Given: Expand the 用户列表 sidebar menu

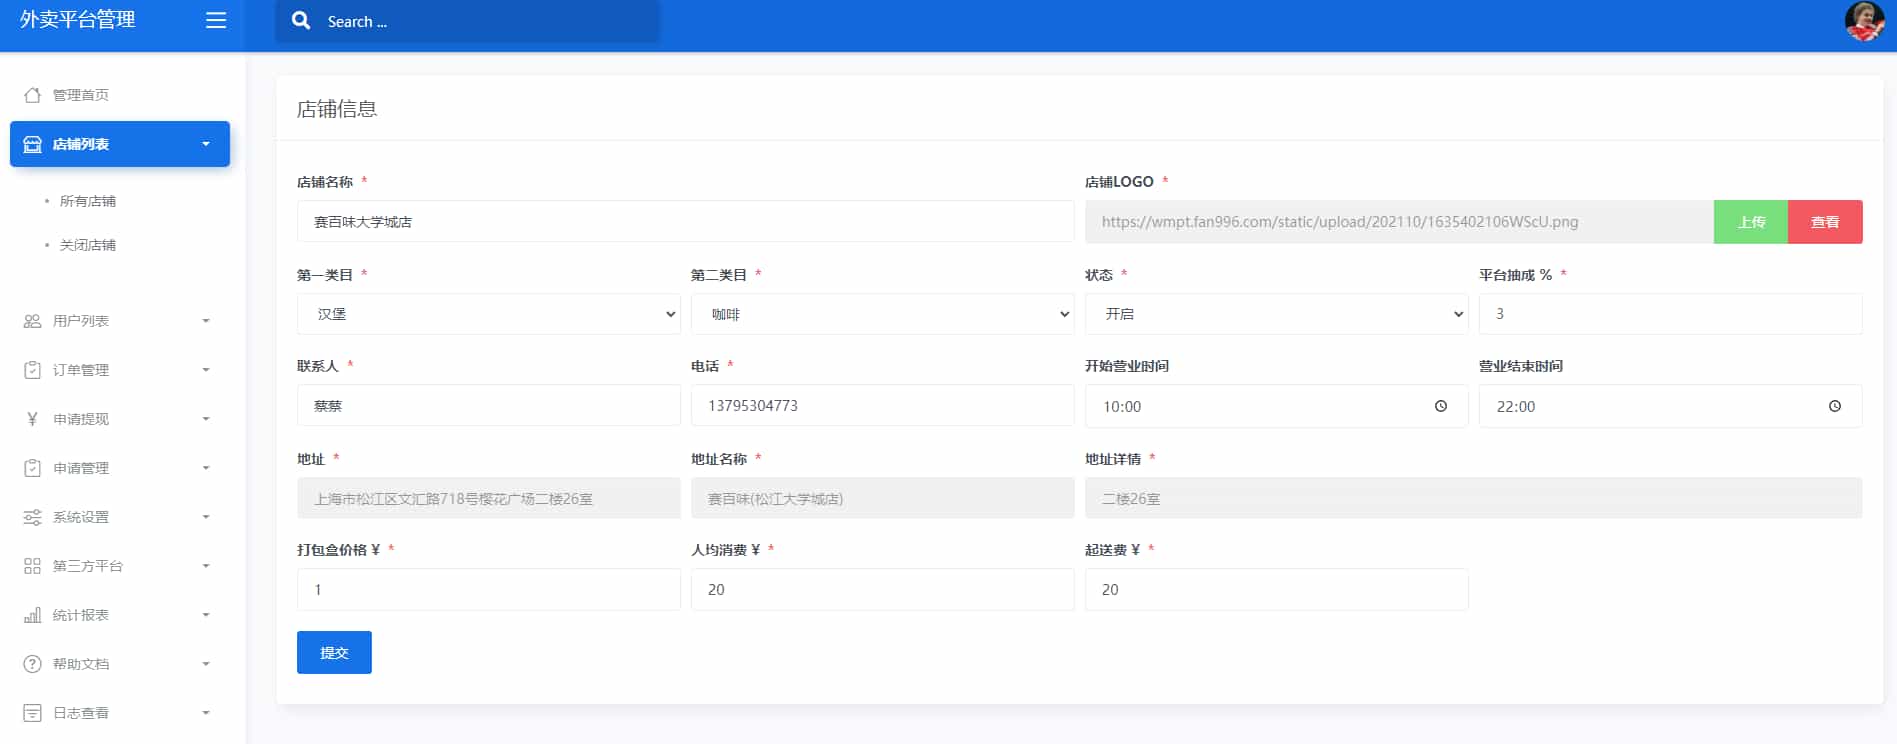Looking at the screenshot, I should click(119, 321).
